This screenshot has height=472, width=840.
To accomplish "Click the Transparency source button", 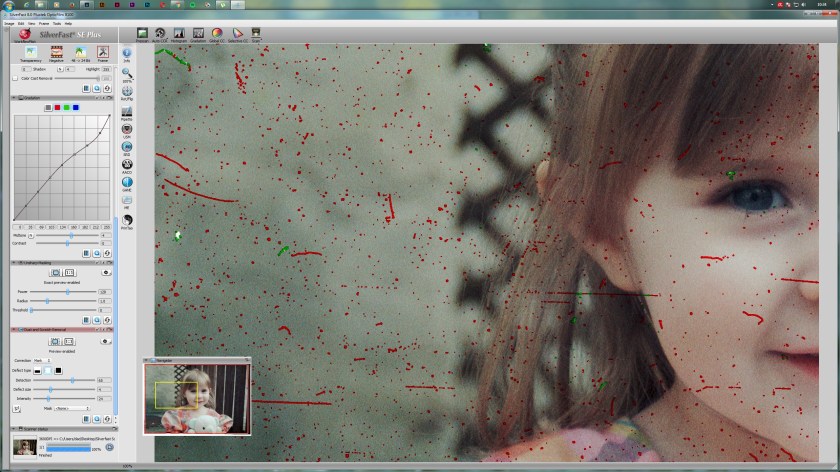I will [30, 53].
